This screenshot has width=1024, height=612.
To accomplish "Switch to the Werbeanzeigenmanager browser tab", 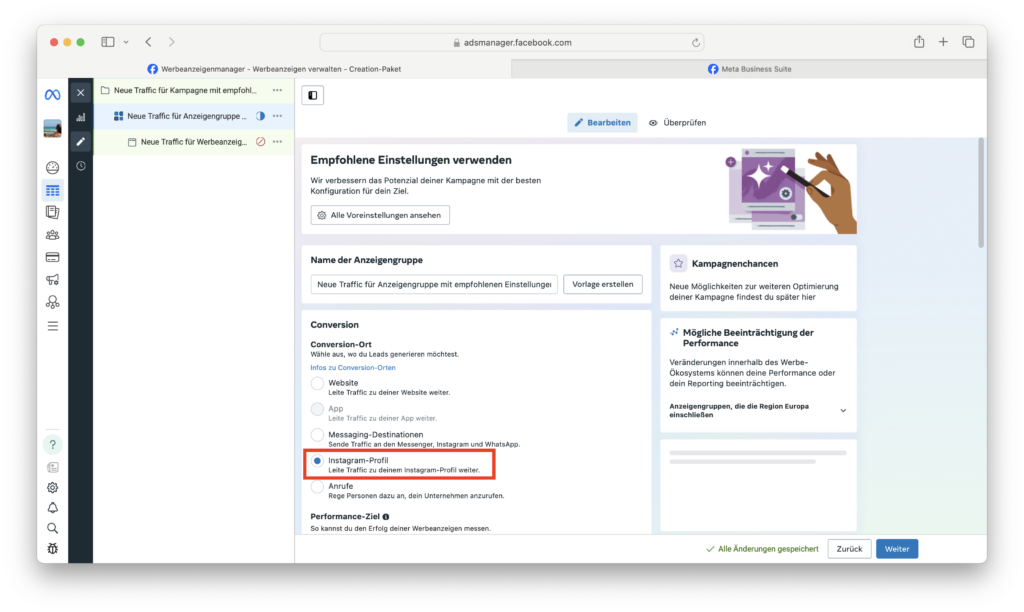I will (x=274, y=69).
